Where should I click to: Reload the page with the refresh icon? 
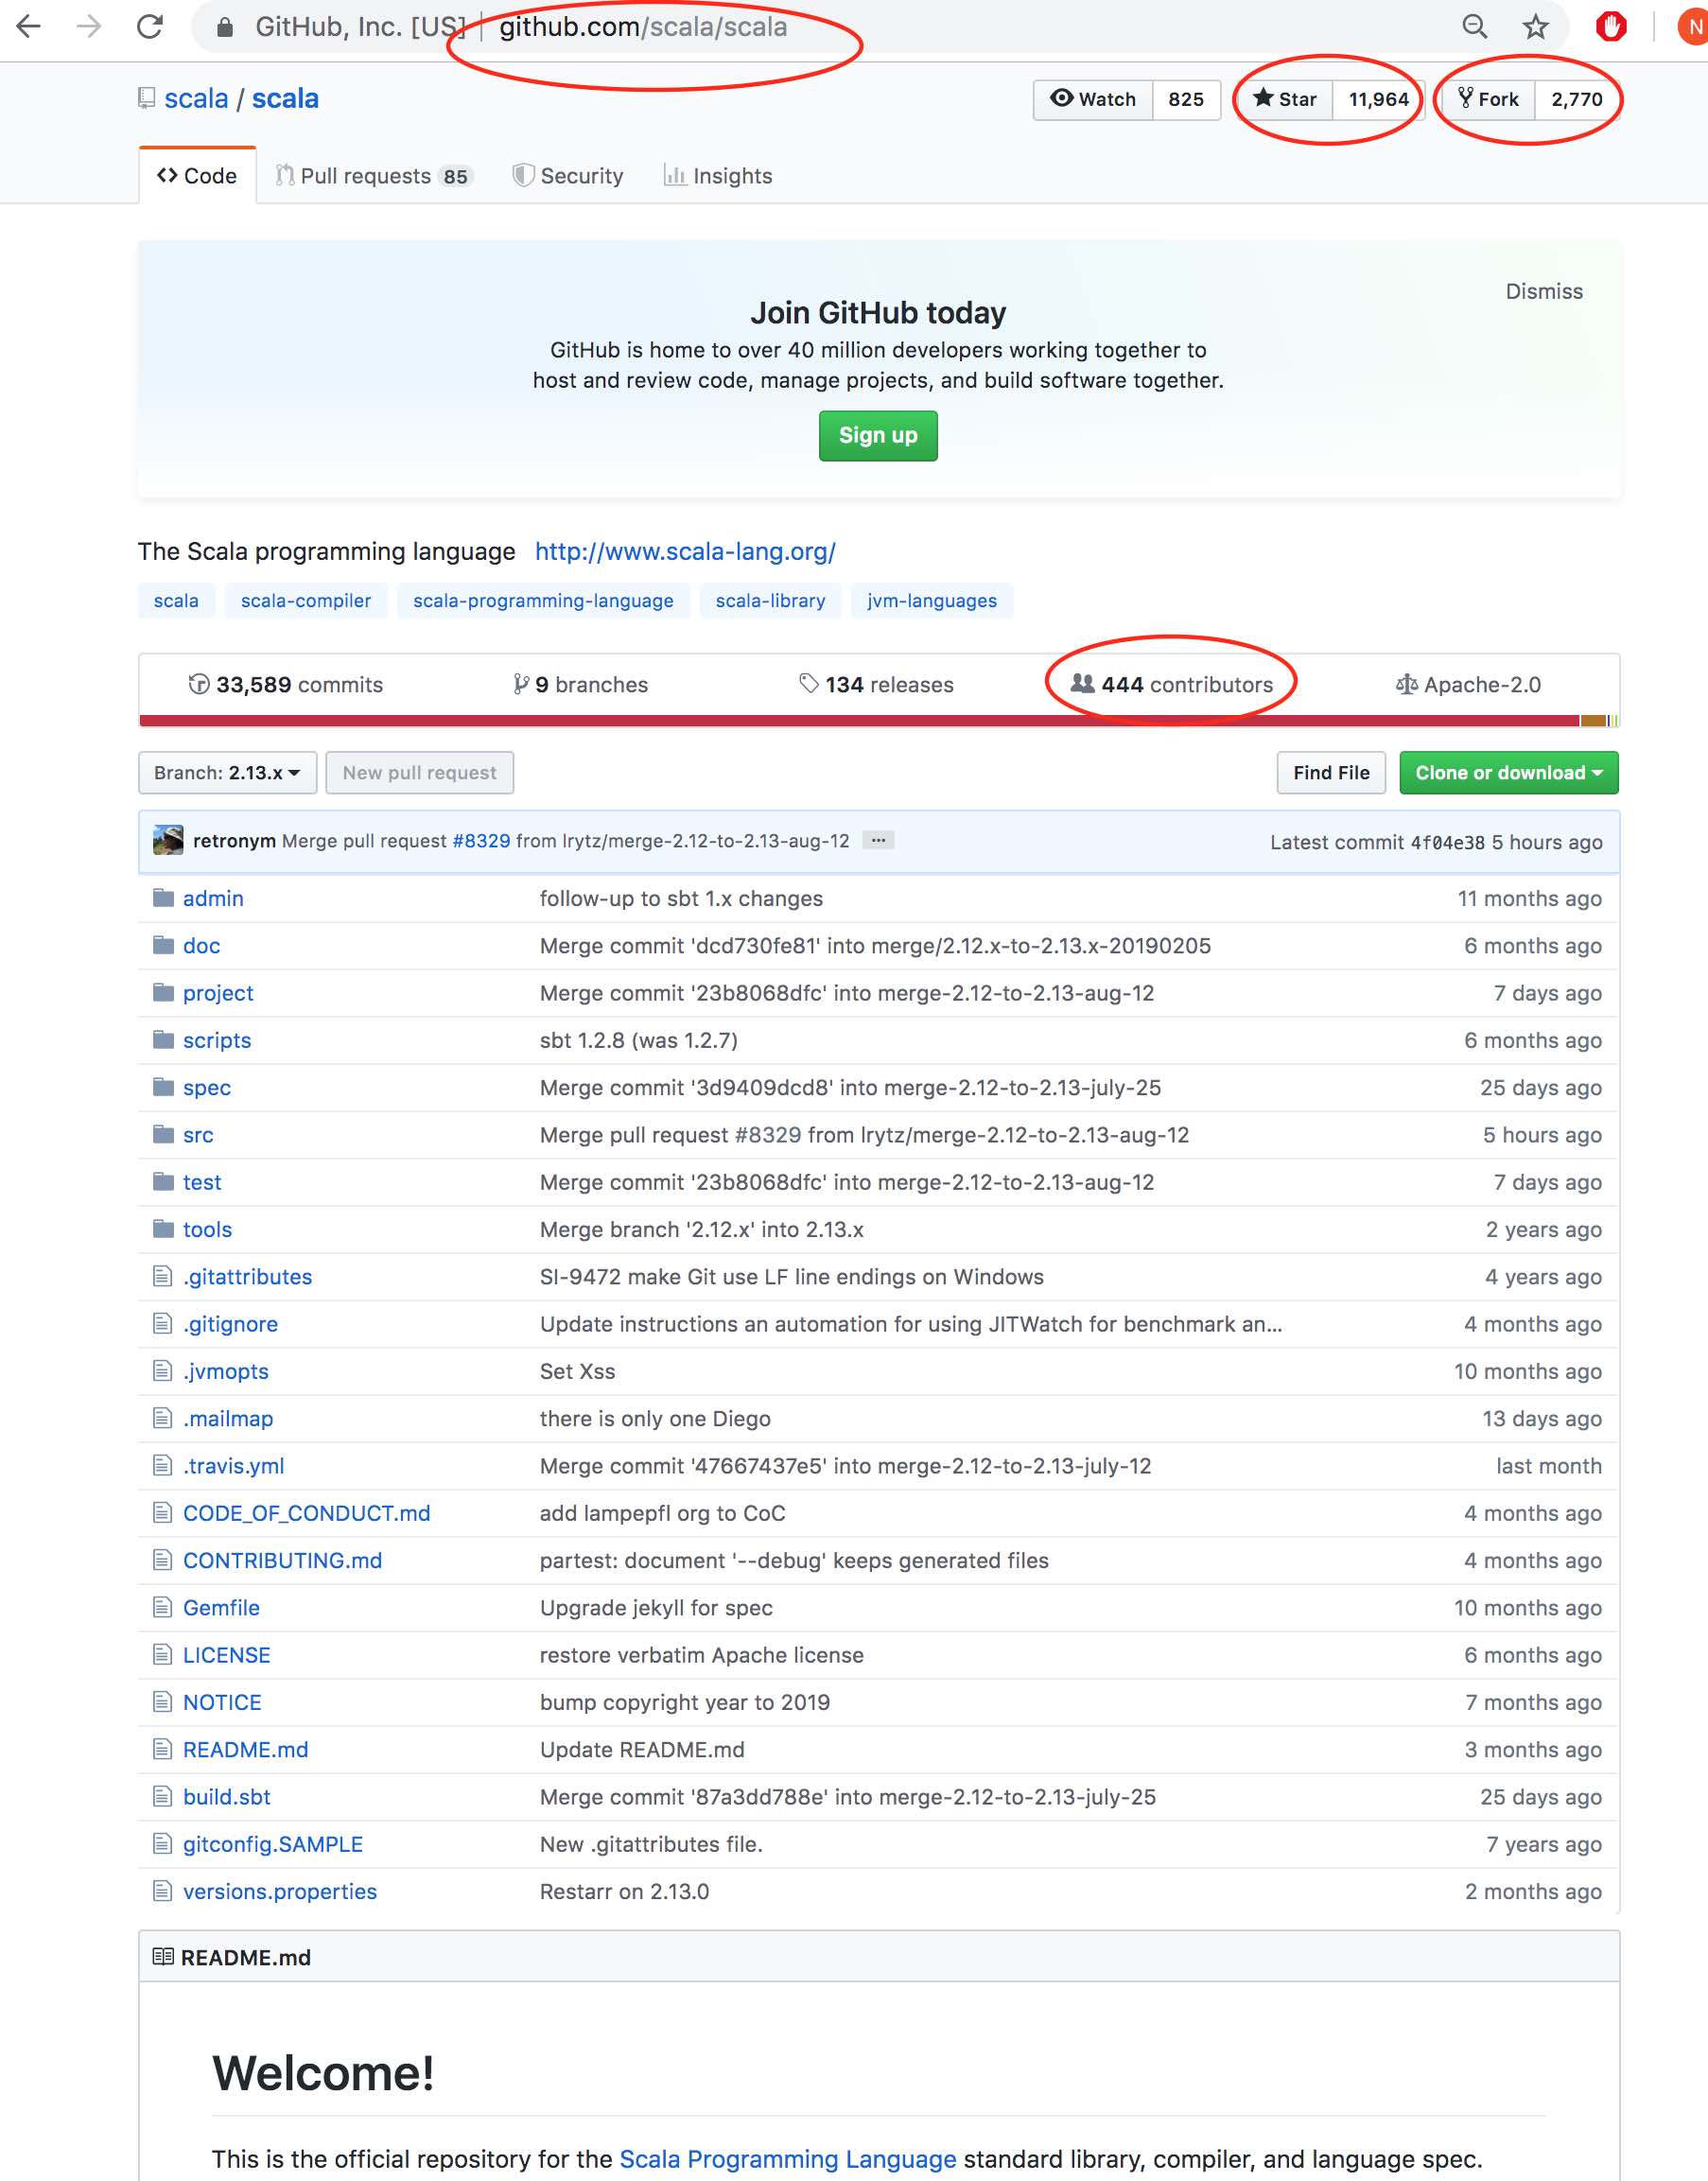150,27
